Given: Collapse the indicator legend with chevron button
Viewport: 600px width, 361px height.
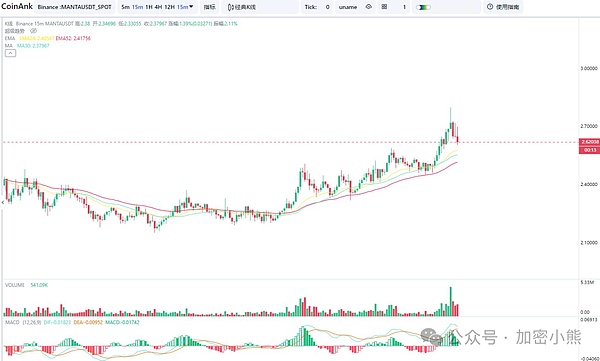Looking at the screenshot, I should (x=10, y=53).
